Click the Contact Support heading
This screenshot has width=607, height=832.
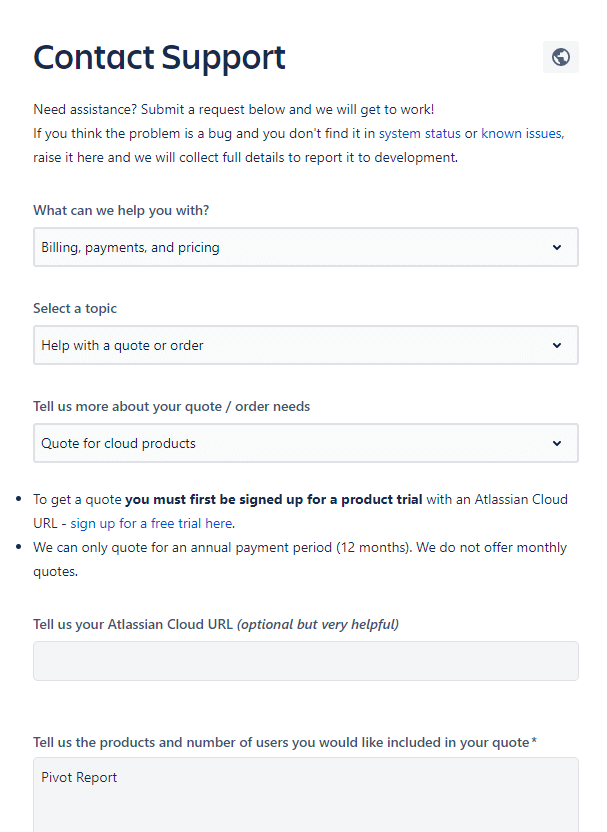(159, 57)
